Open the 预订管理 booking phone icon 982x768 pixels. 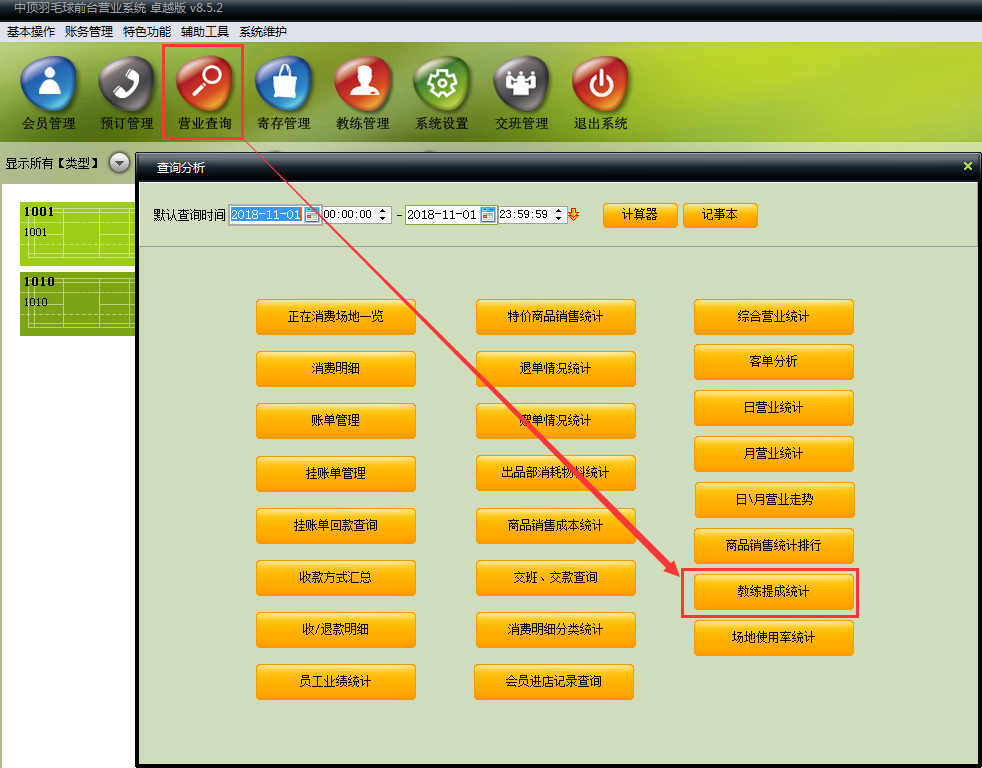point(127,85)
